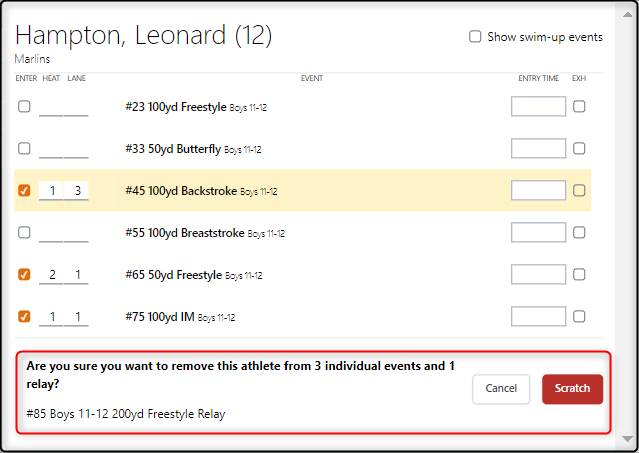Click scrollbar up arrow
Viewport: 639px width, 453px height.
click(x=627, y=14)
